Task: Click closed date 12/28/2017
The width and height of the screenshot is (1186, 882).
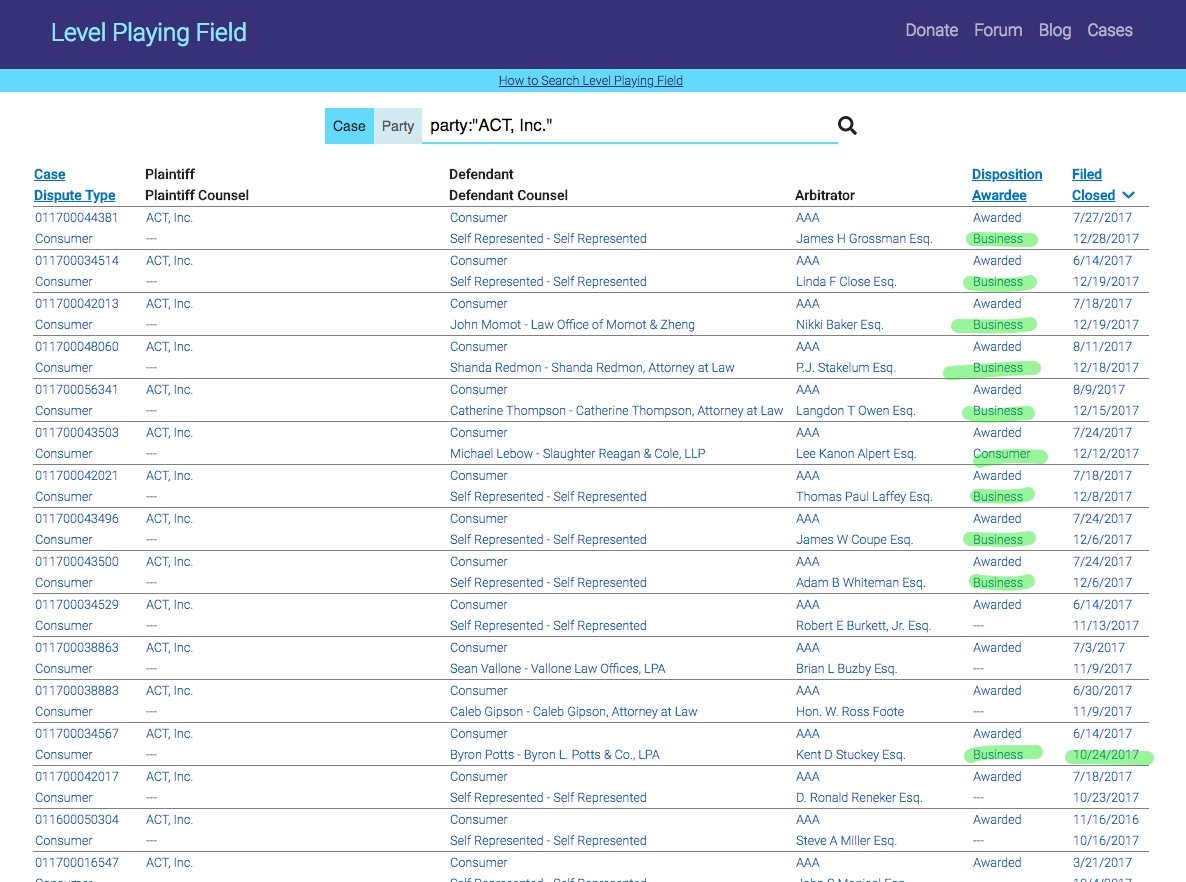Action: click(x=1105, y=239)
